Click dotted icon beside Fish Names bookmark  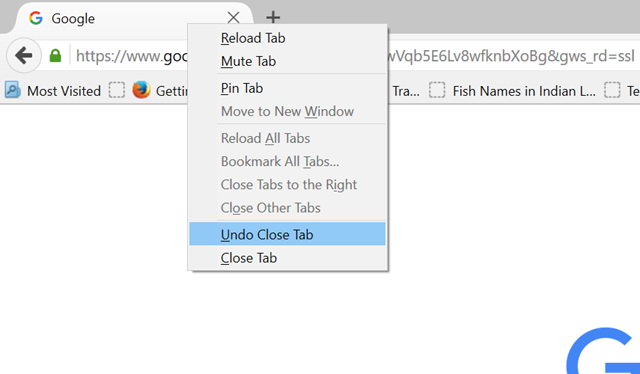(x=437, y=90)
